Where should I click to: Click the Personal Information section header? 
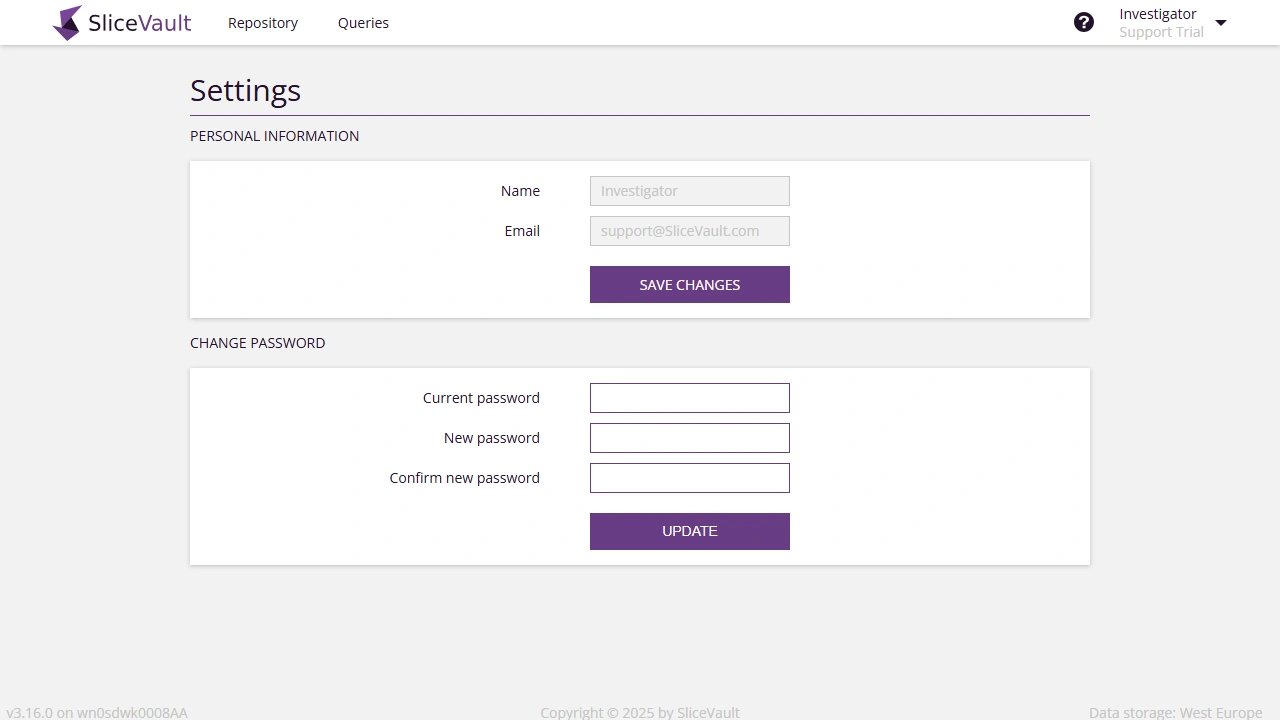274,136
